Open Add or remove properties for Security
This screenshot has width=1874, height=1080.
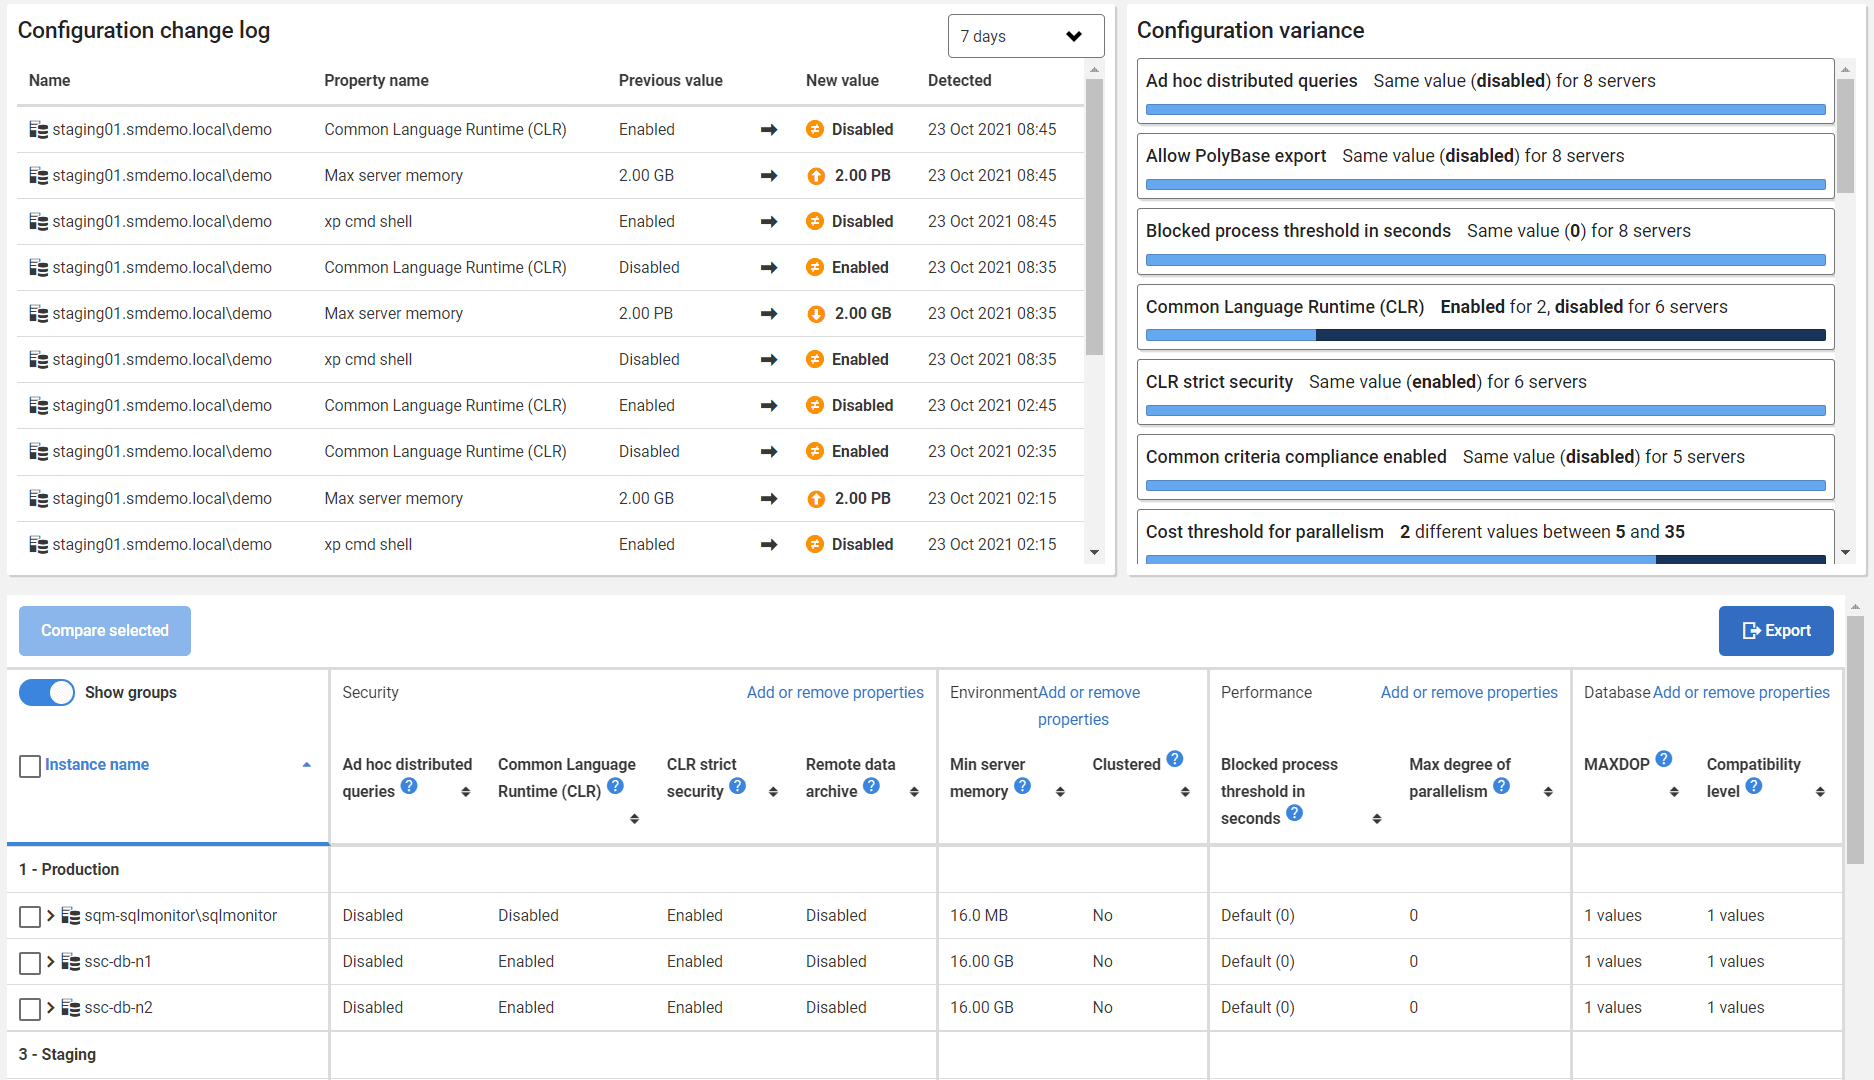point(835,693)
